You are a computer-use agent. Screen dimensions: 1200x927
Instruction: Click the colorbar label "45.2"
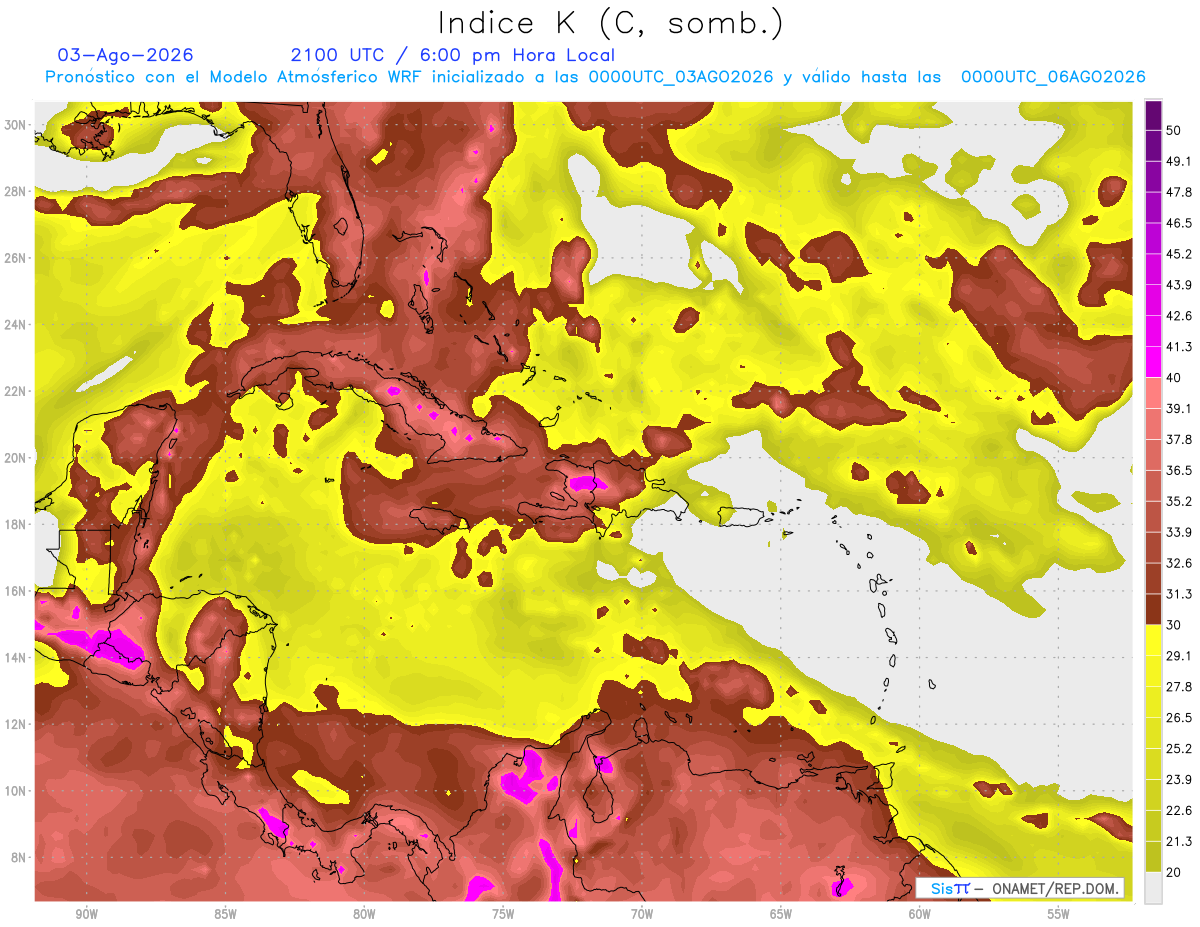point(1178,254)
